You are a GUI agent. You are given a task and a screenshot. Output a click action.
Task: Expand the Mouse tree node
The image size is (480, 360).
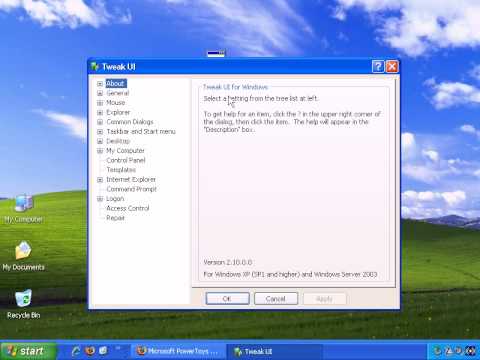(x=100, y=103)
